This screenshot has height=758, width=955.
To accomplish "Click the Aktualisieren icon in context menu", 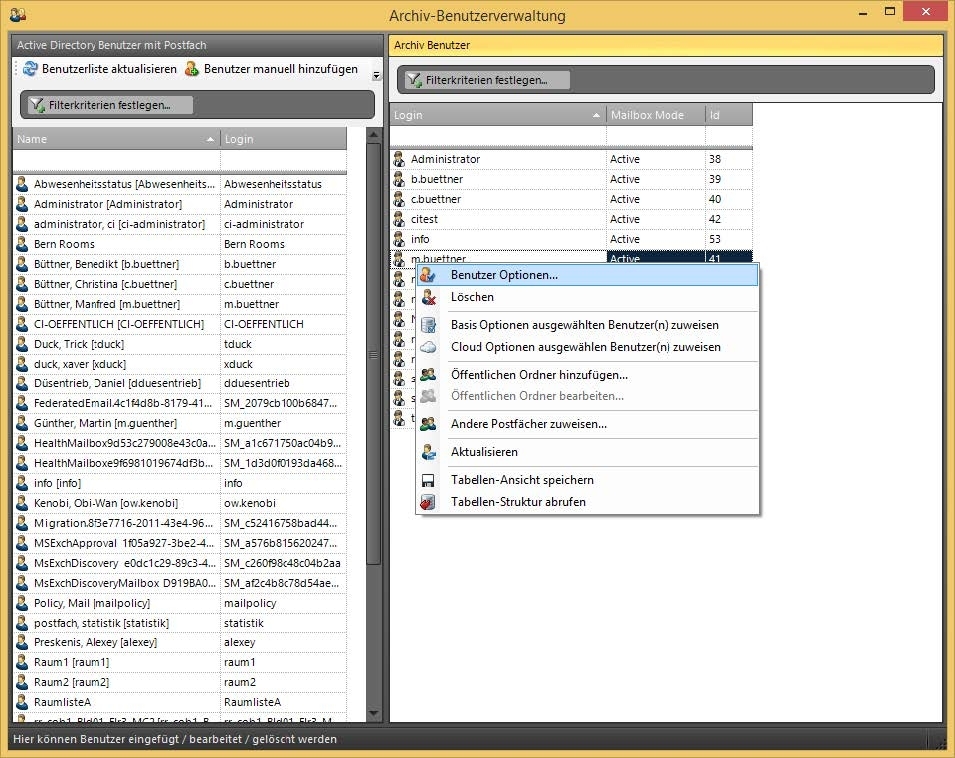I will (429, 452).
